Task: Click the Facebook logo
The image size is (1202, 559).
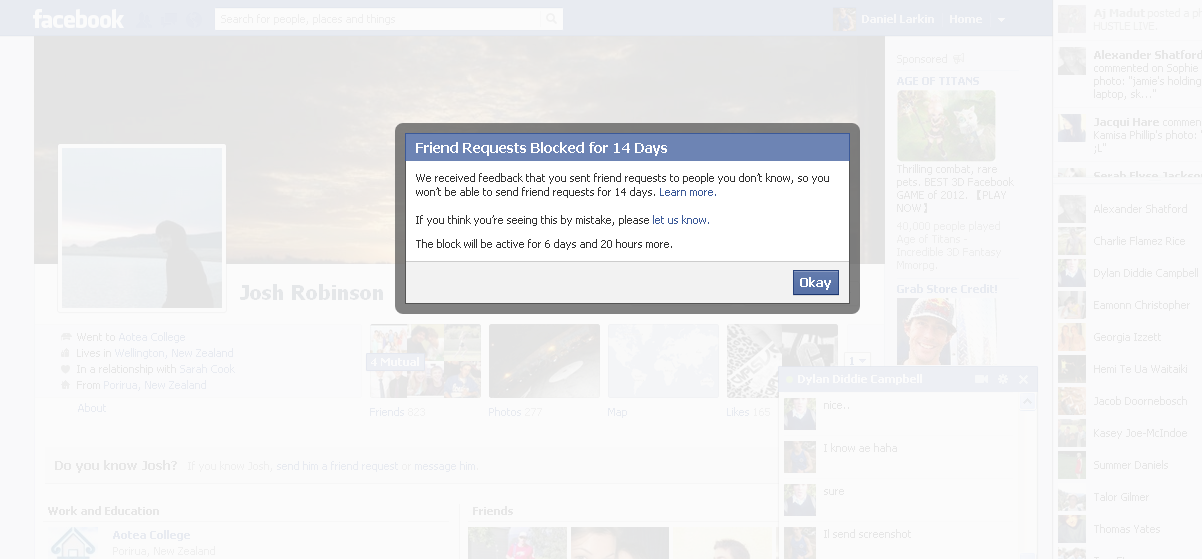Action: tap(78, 18)
